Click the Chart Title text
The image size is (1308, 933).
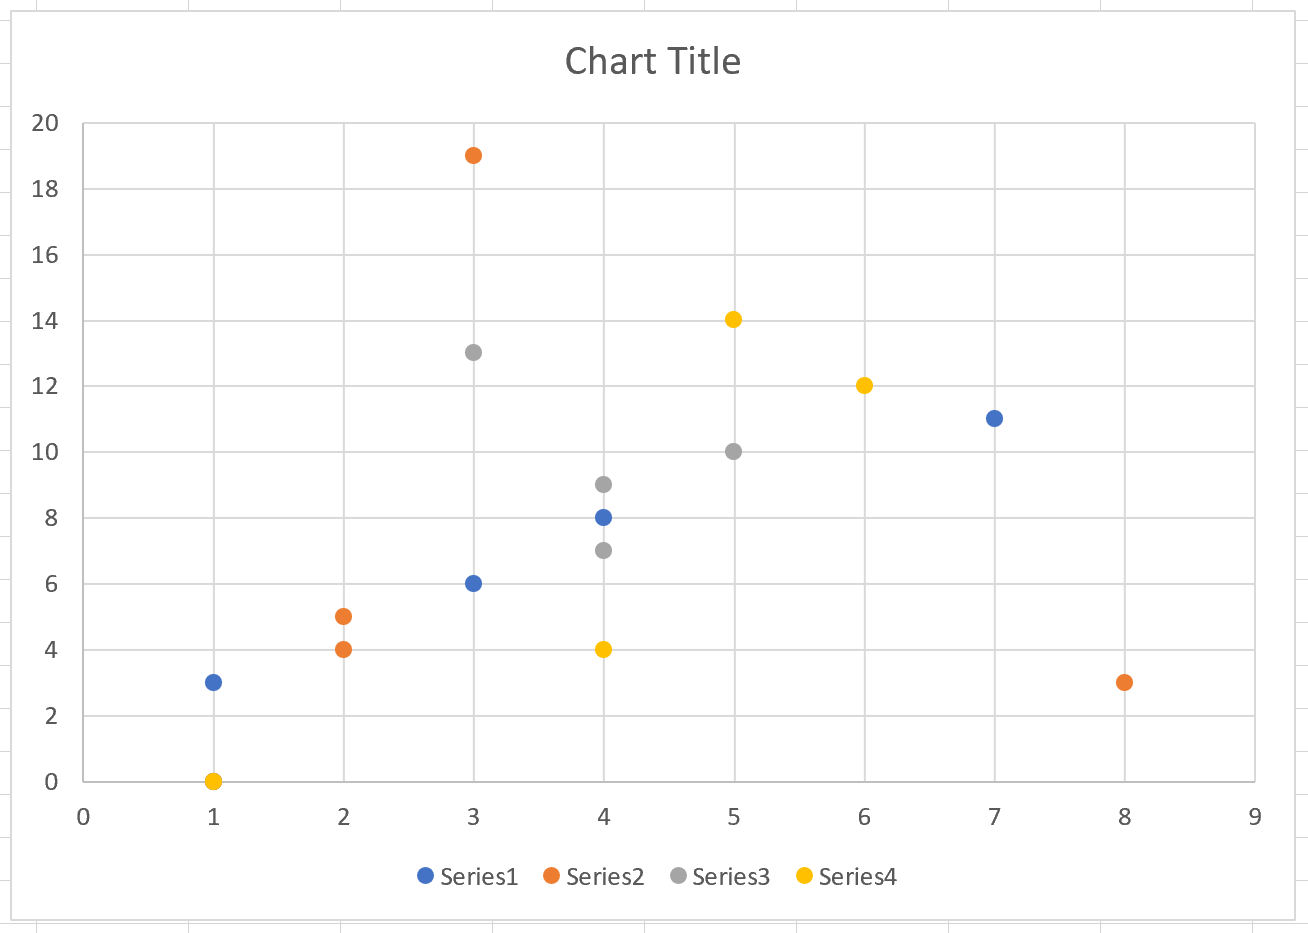(x=652, y=62)
